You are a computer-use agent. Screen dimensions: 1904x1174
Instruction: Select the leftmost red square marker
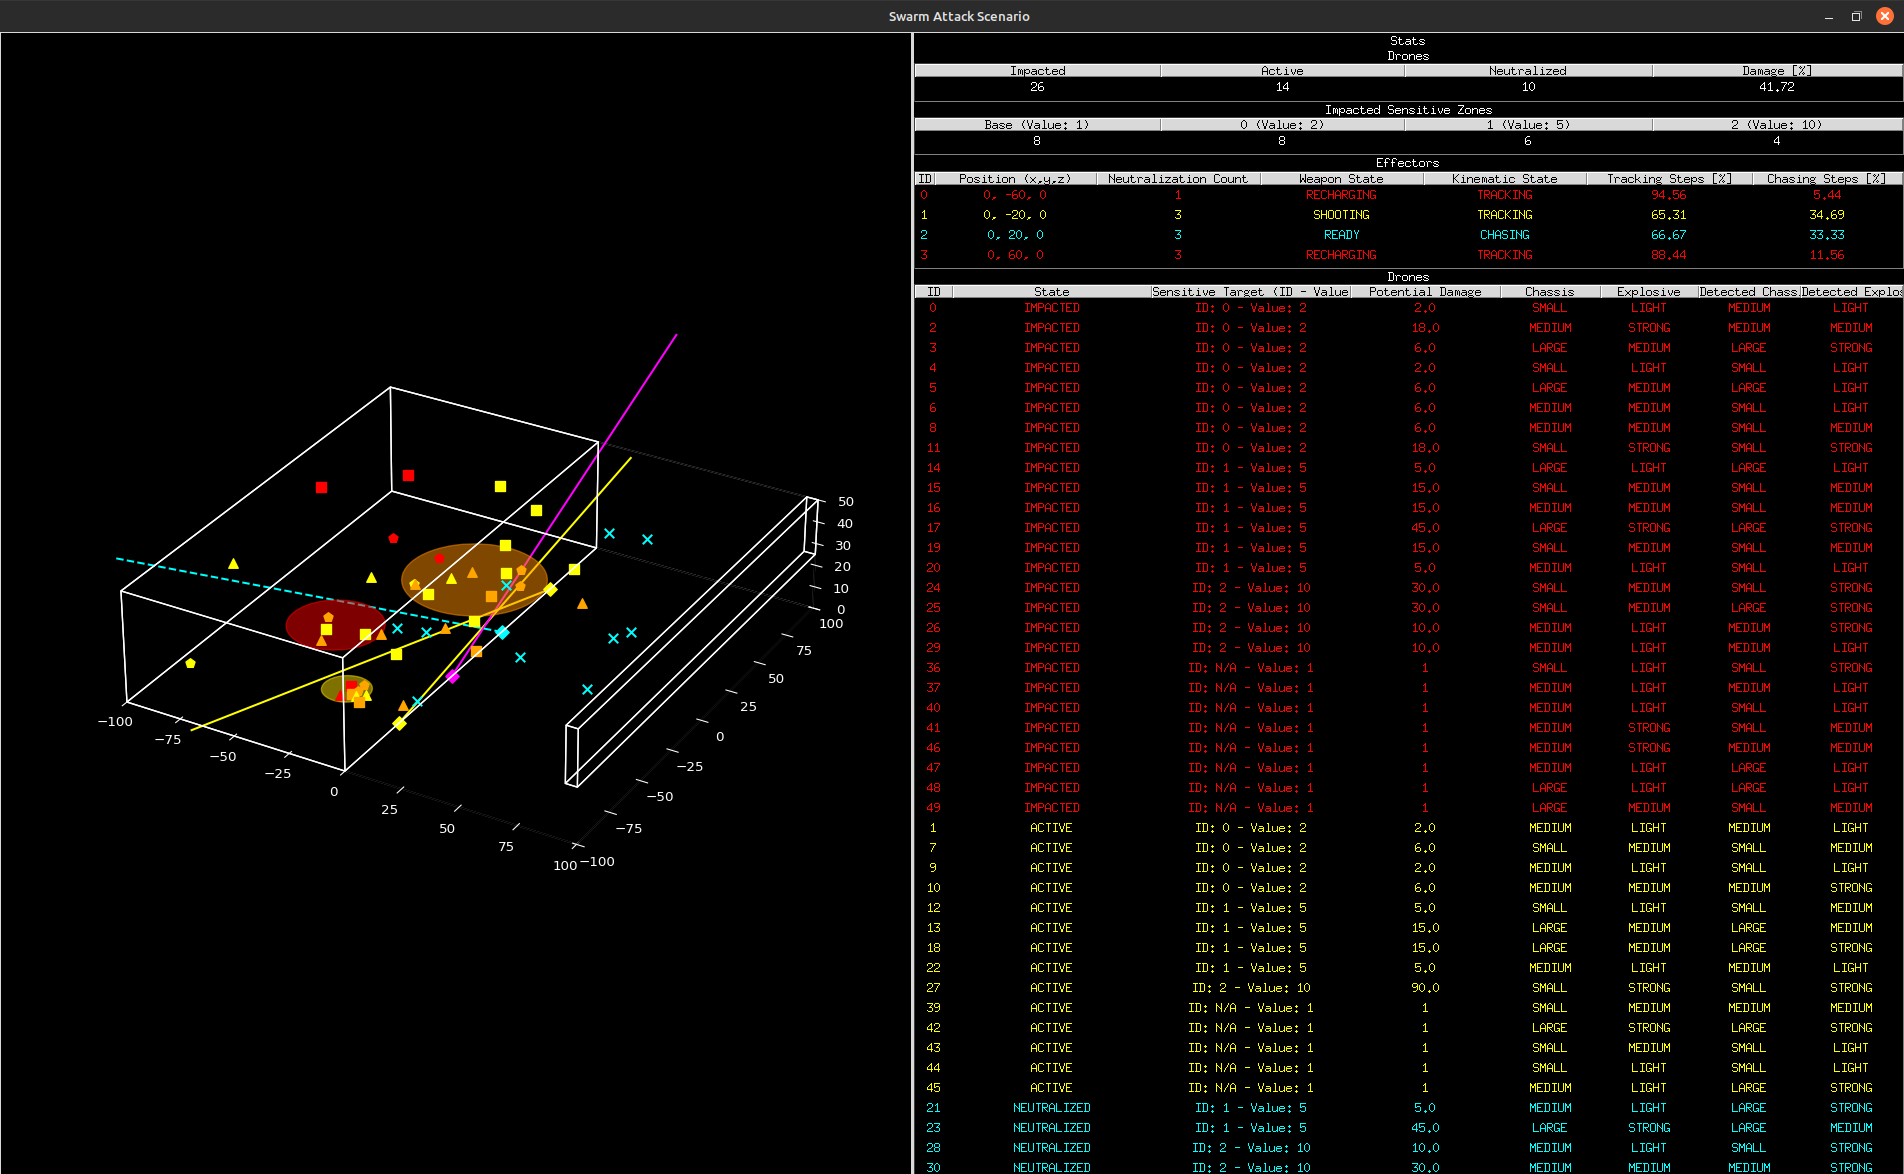point(321,488)
